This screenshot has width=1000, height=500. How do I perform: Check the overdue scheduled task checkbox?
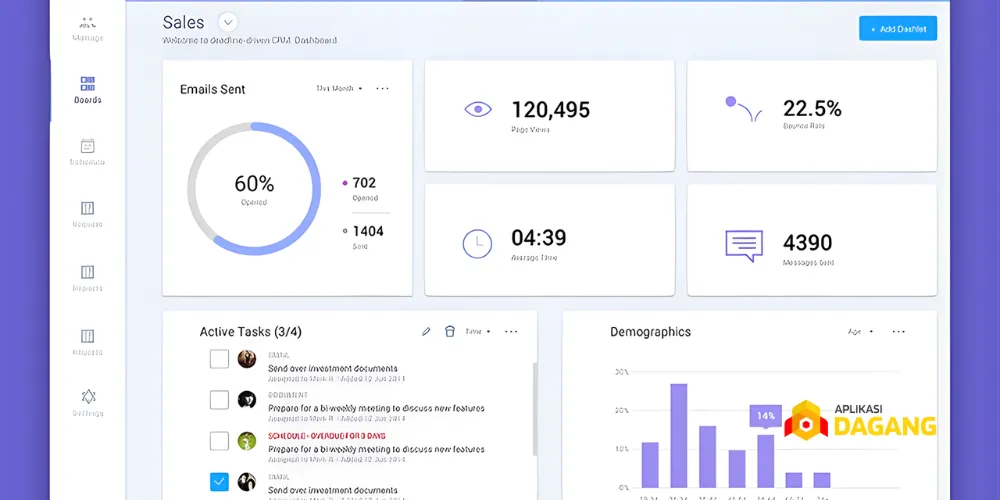(219, 441)
